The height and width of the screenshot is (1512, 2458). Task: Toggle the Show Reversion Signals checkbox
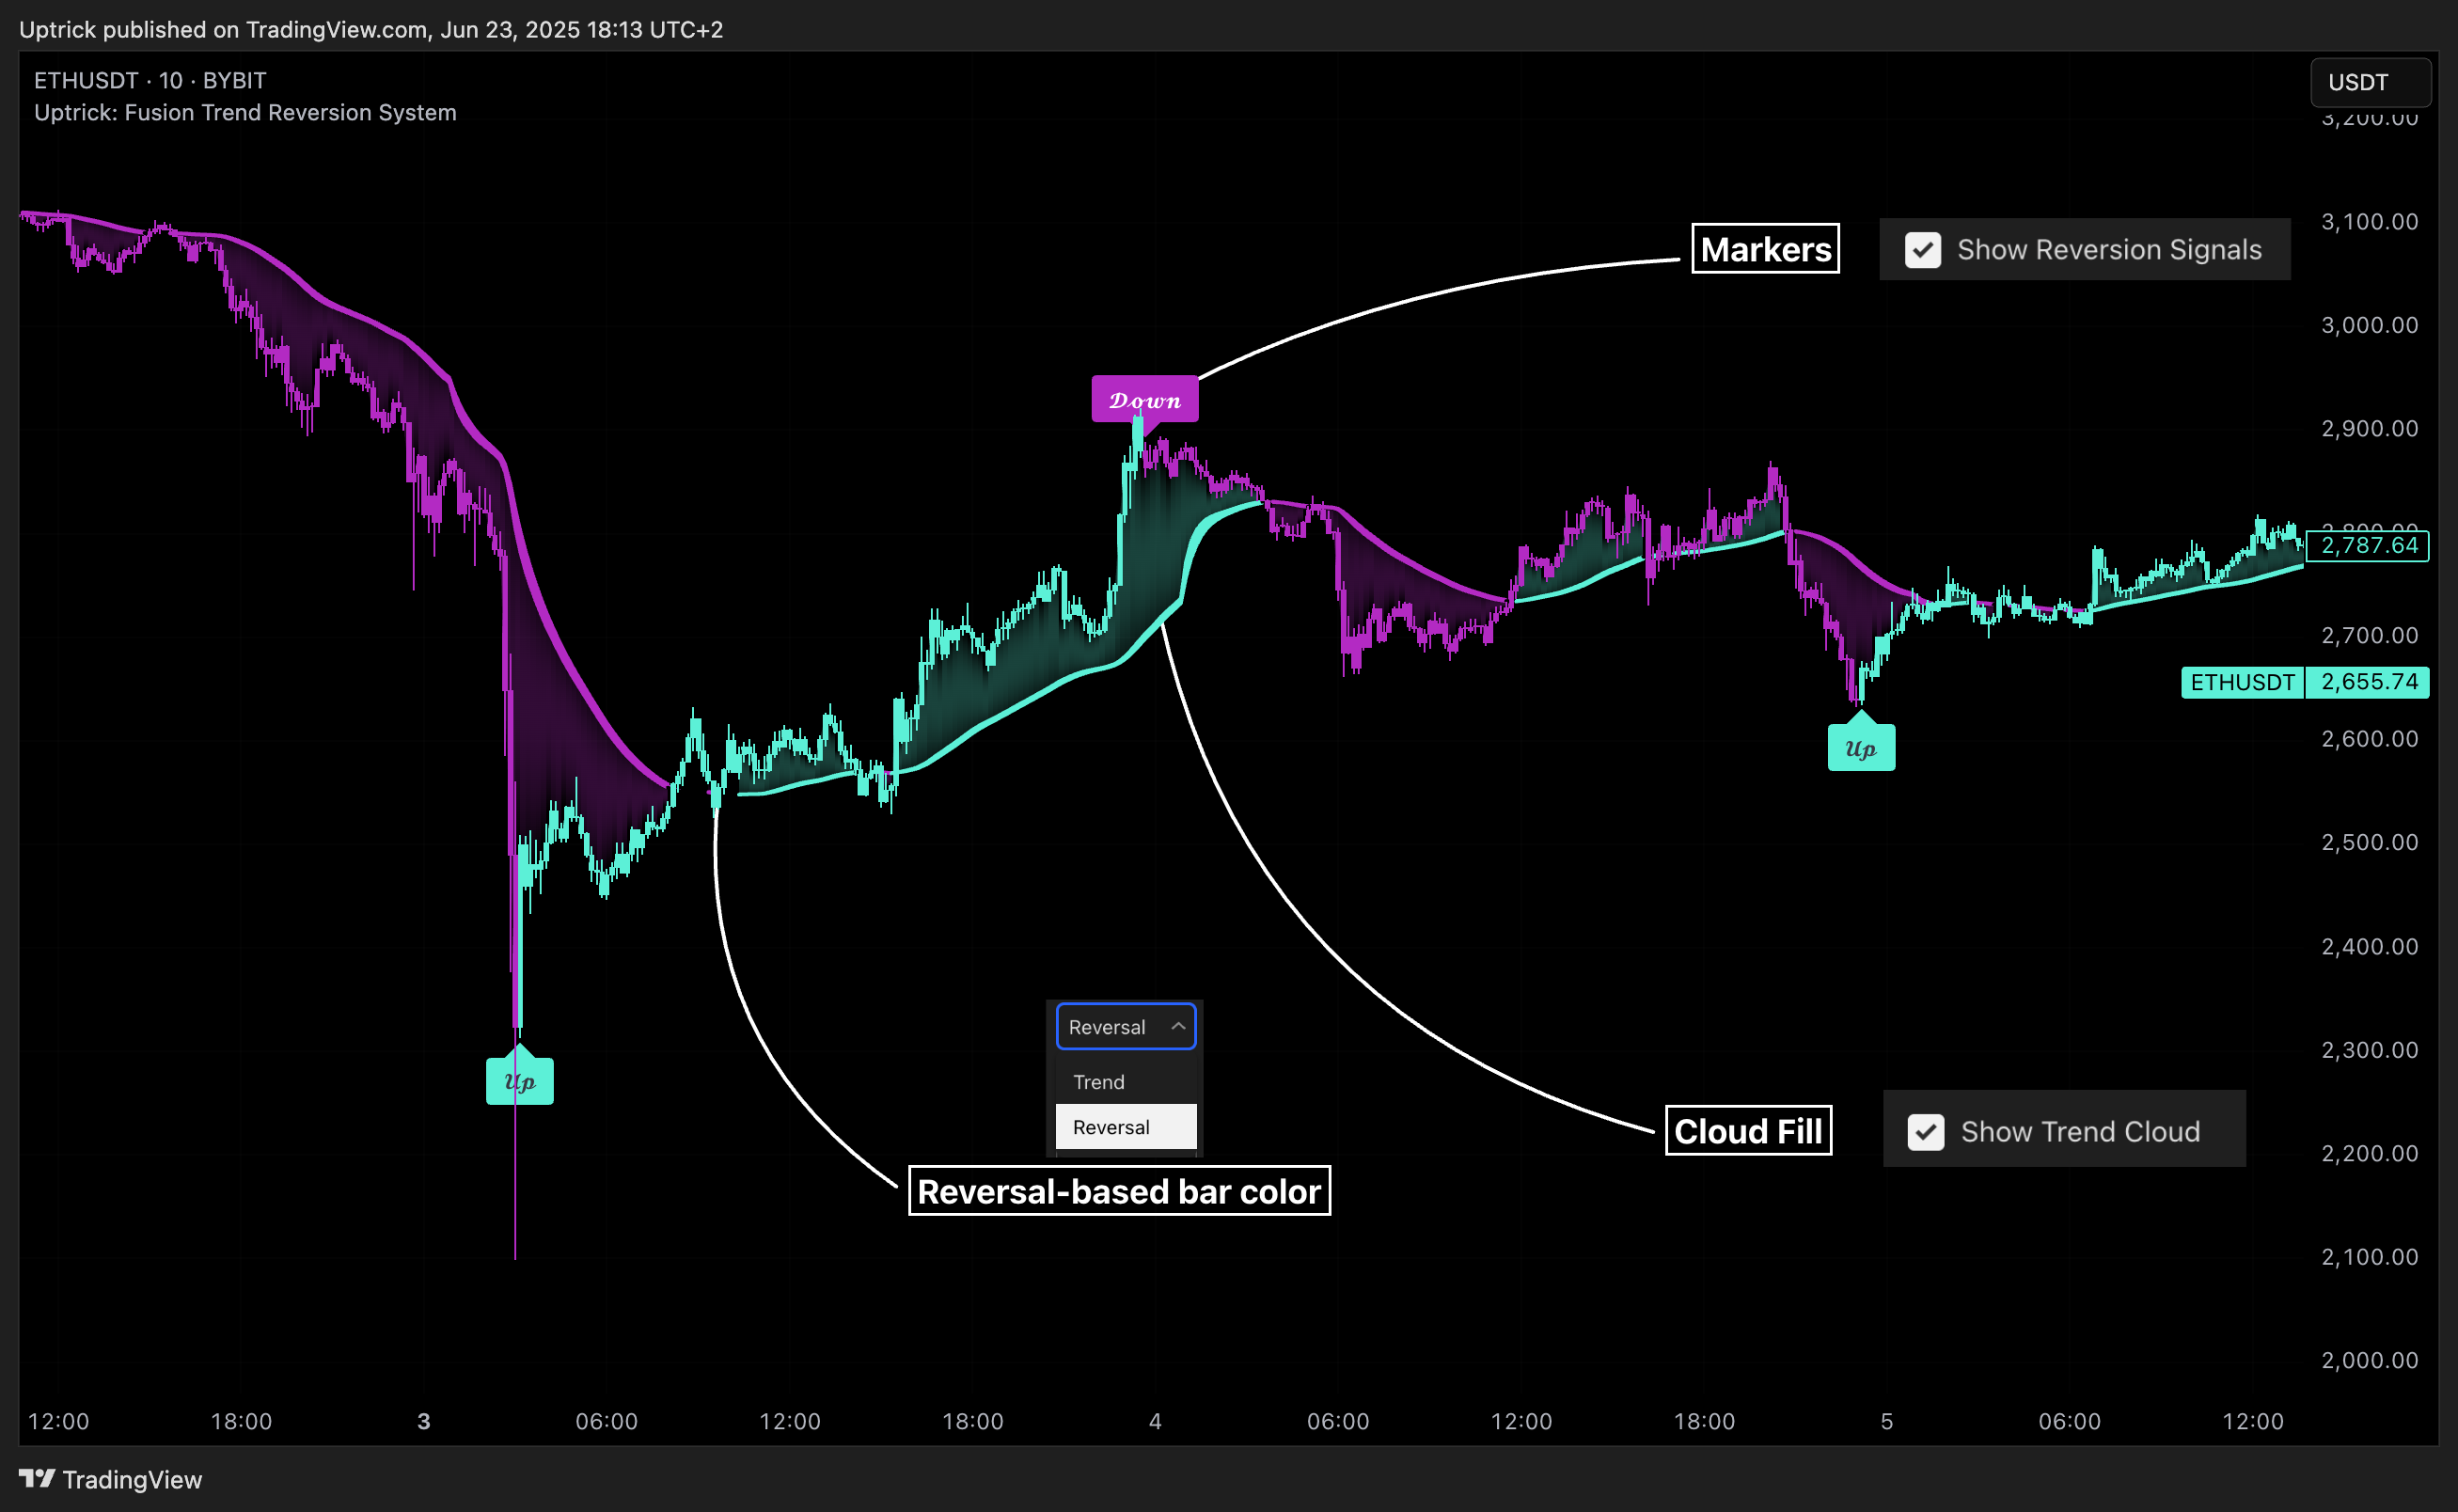click(1922, 250)
